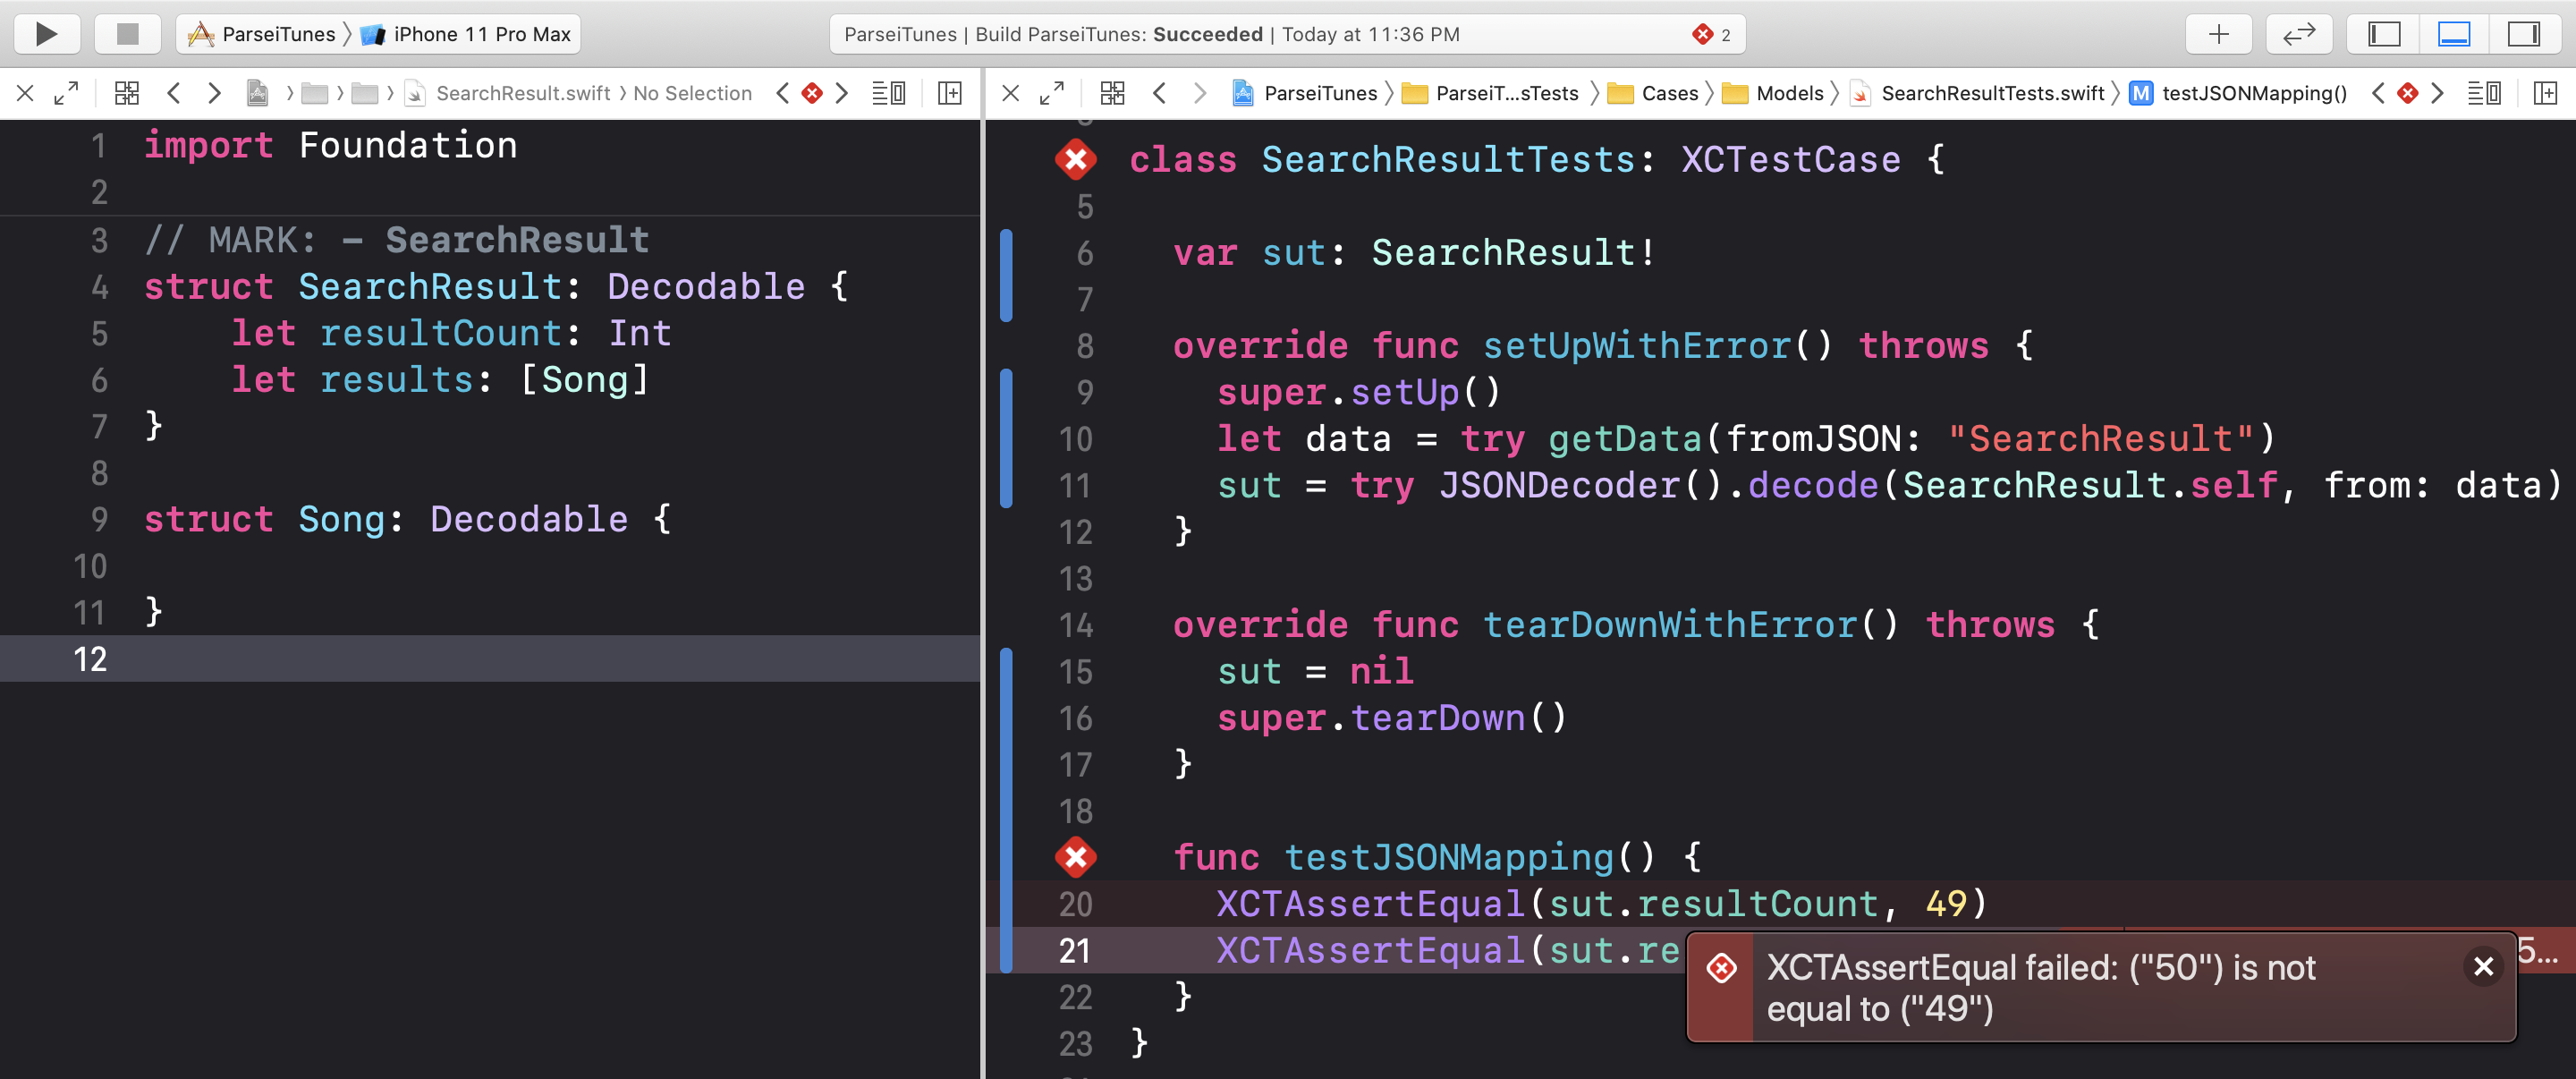Go back using the left editor's back arrow
The width and height of the screenshot is (2576, 1079).
(x=174, y=92)
